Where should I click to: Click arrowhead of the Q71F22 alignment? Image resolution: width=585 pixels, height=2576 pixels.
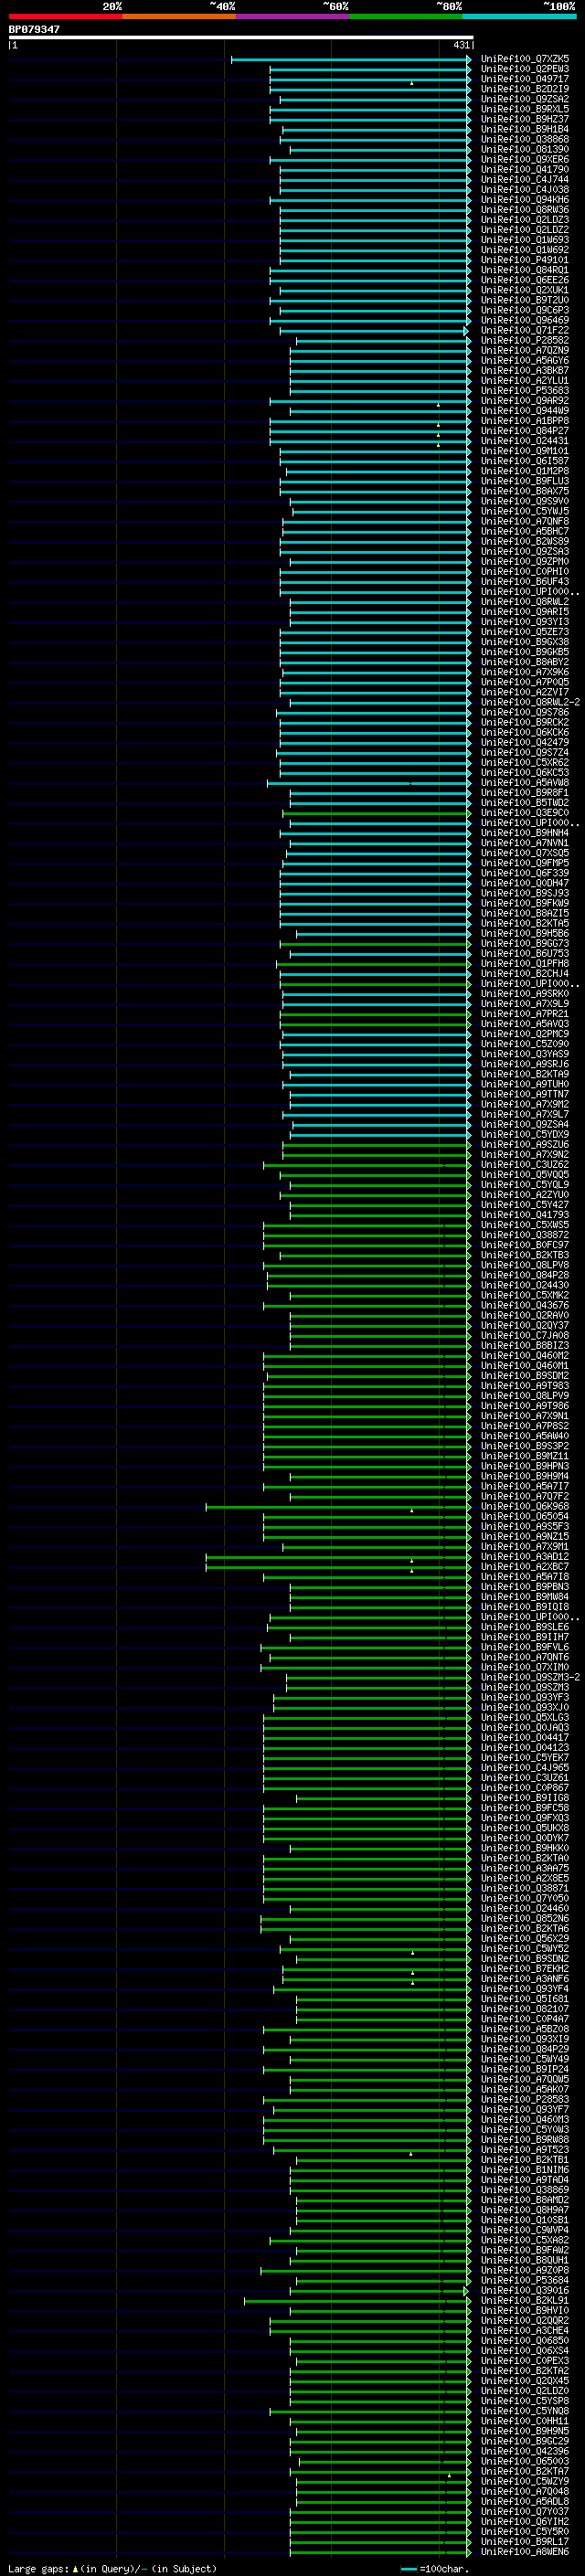tap(466, 330)
